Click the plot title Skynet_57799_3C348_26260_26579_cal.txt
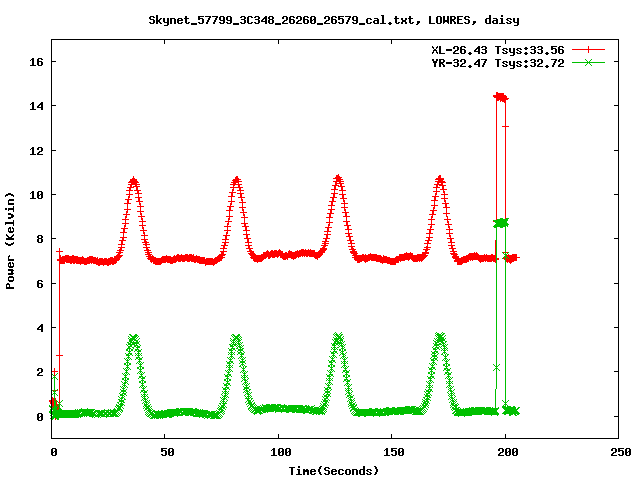 click(285, 20)
